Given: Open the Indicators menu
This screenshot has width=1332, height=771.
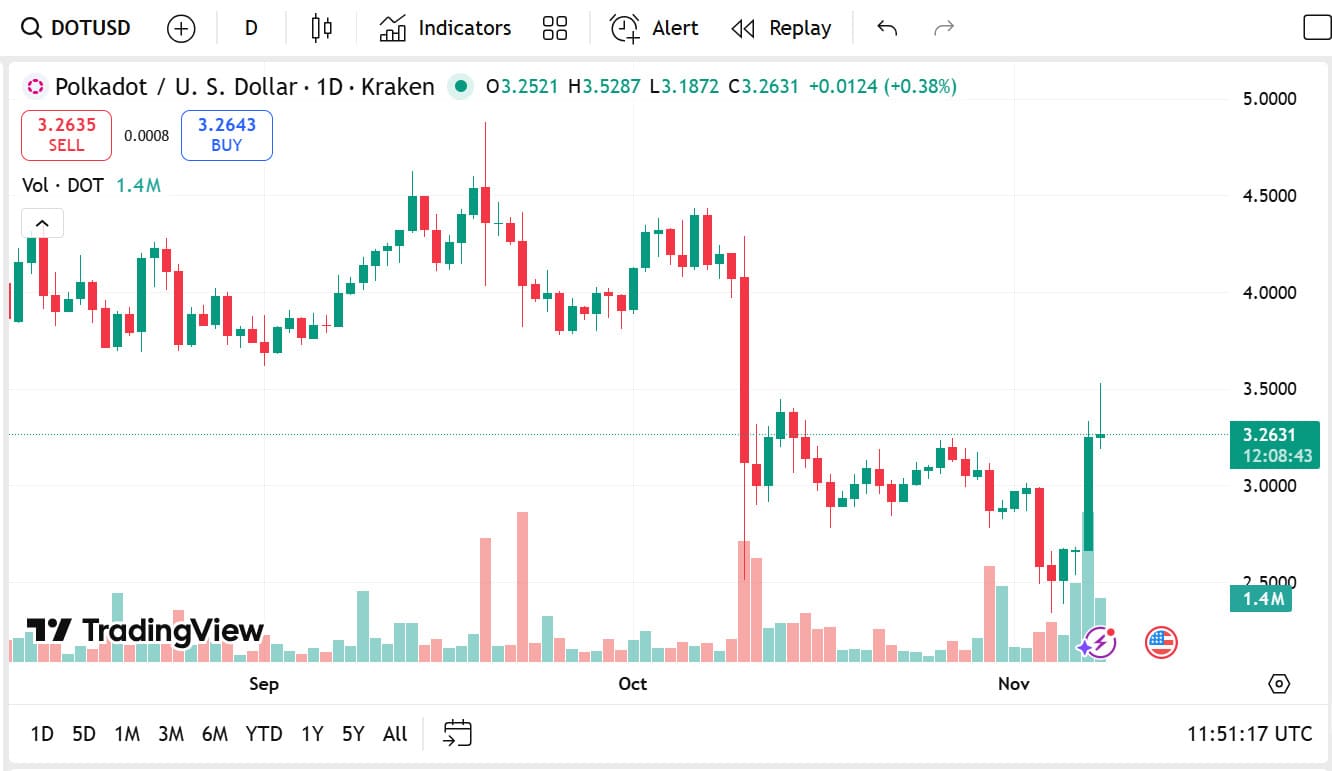Looking at the screenshot, I should click(x=445, y=28).
